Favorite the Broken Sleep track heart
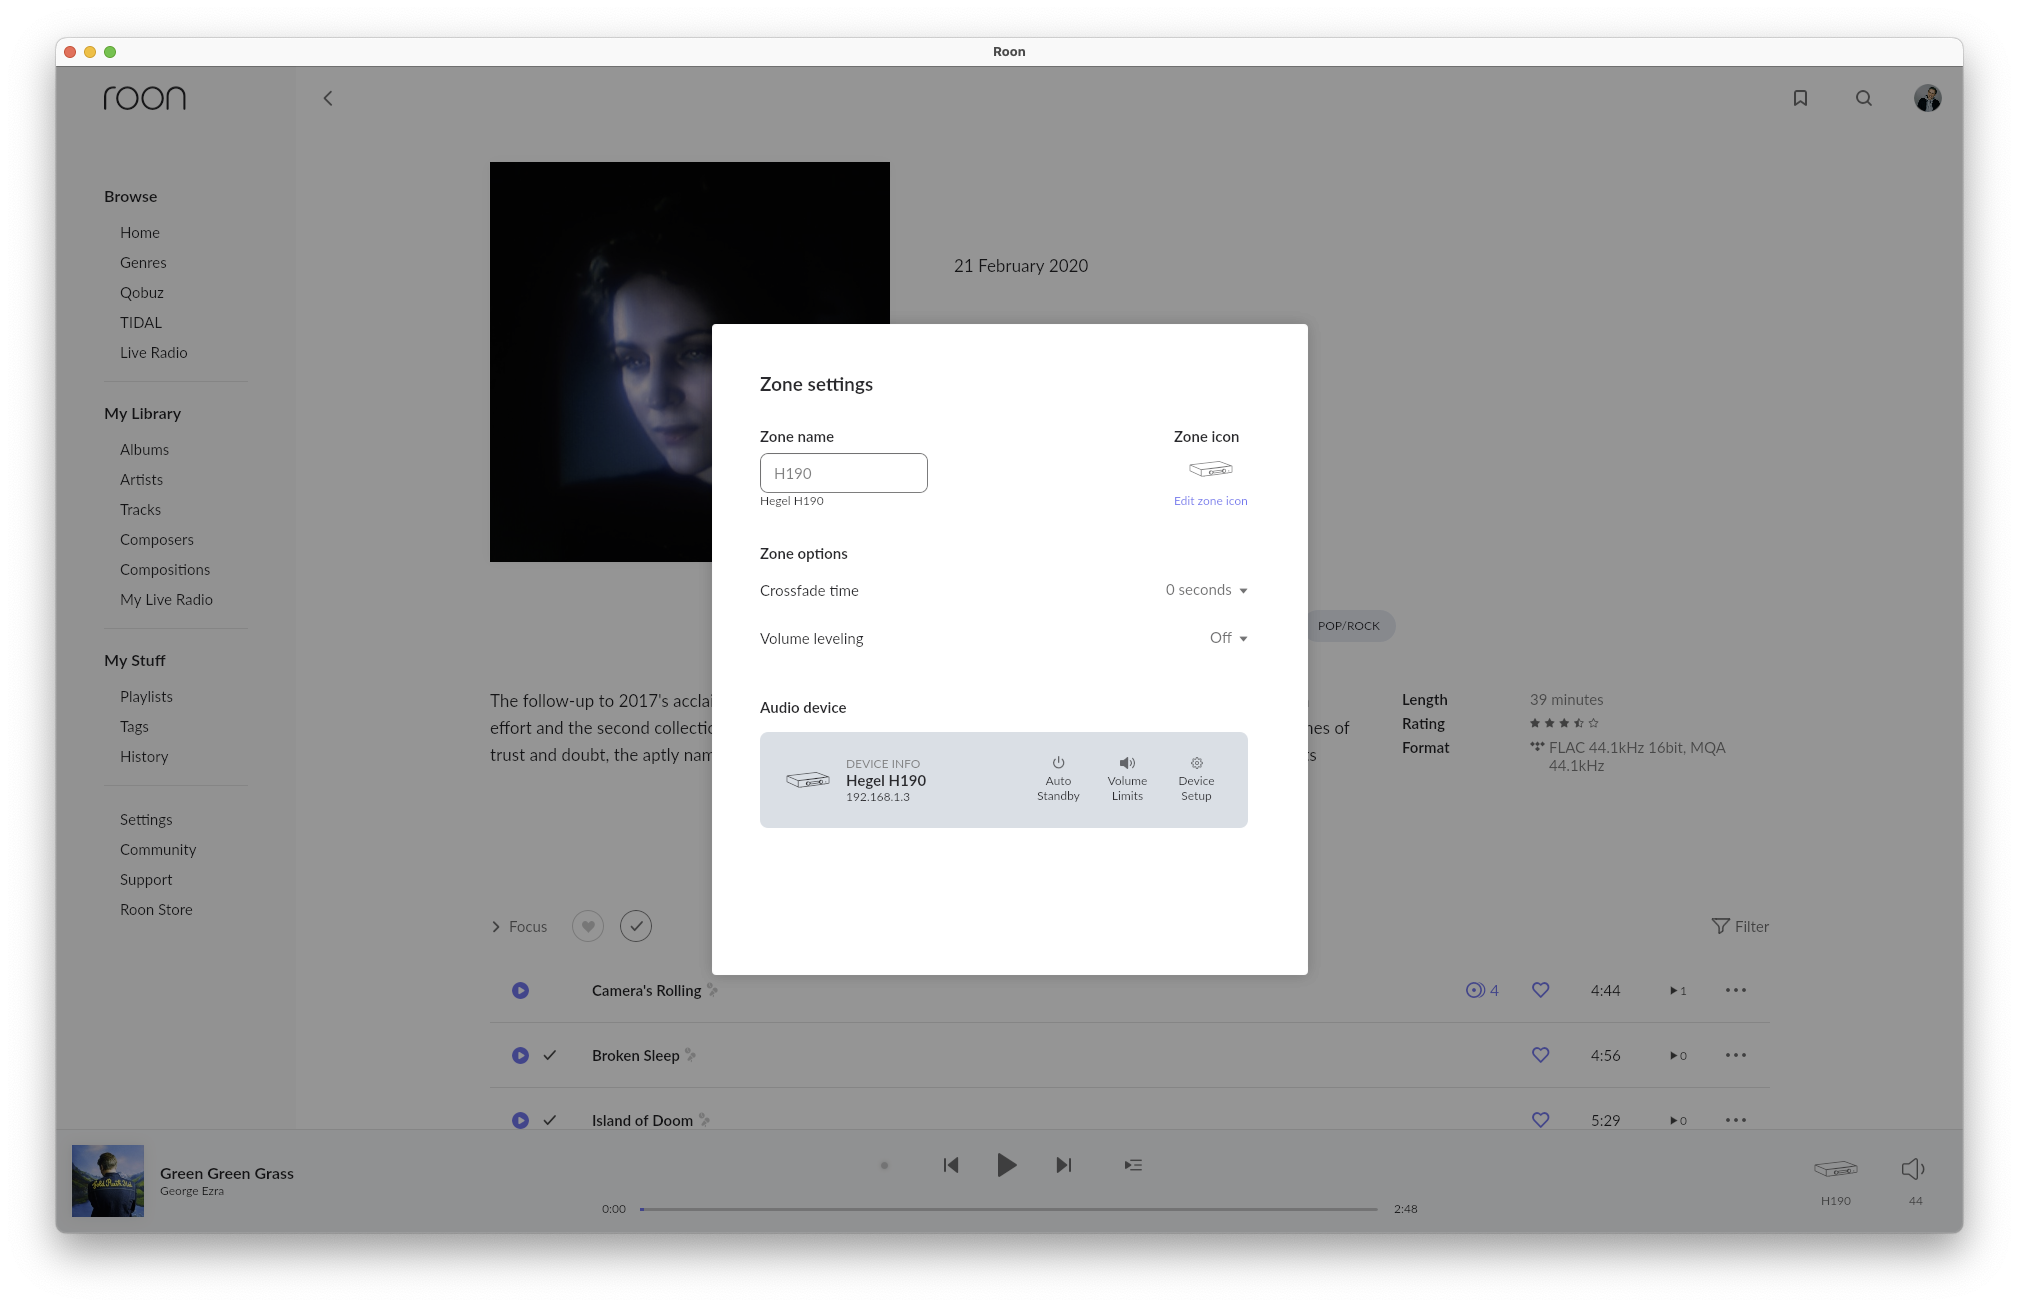Viewport: 2019px width, 1307px height. pyautogui.click(x=1540, y=1055)
